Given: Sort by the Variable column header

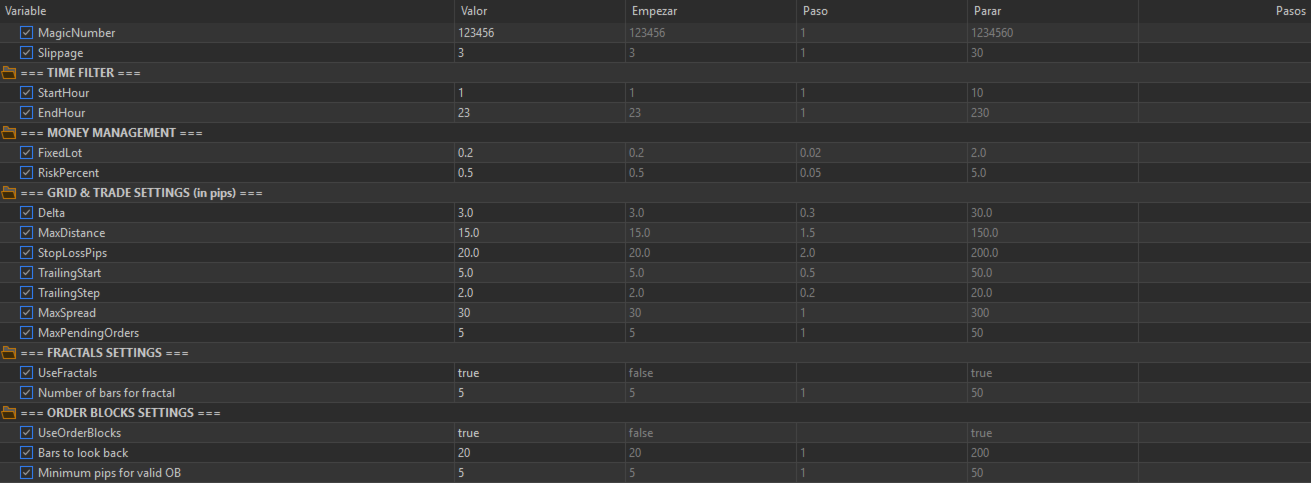Looking at the screenshot, I should 226,10.
